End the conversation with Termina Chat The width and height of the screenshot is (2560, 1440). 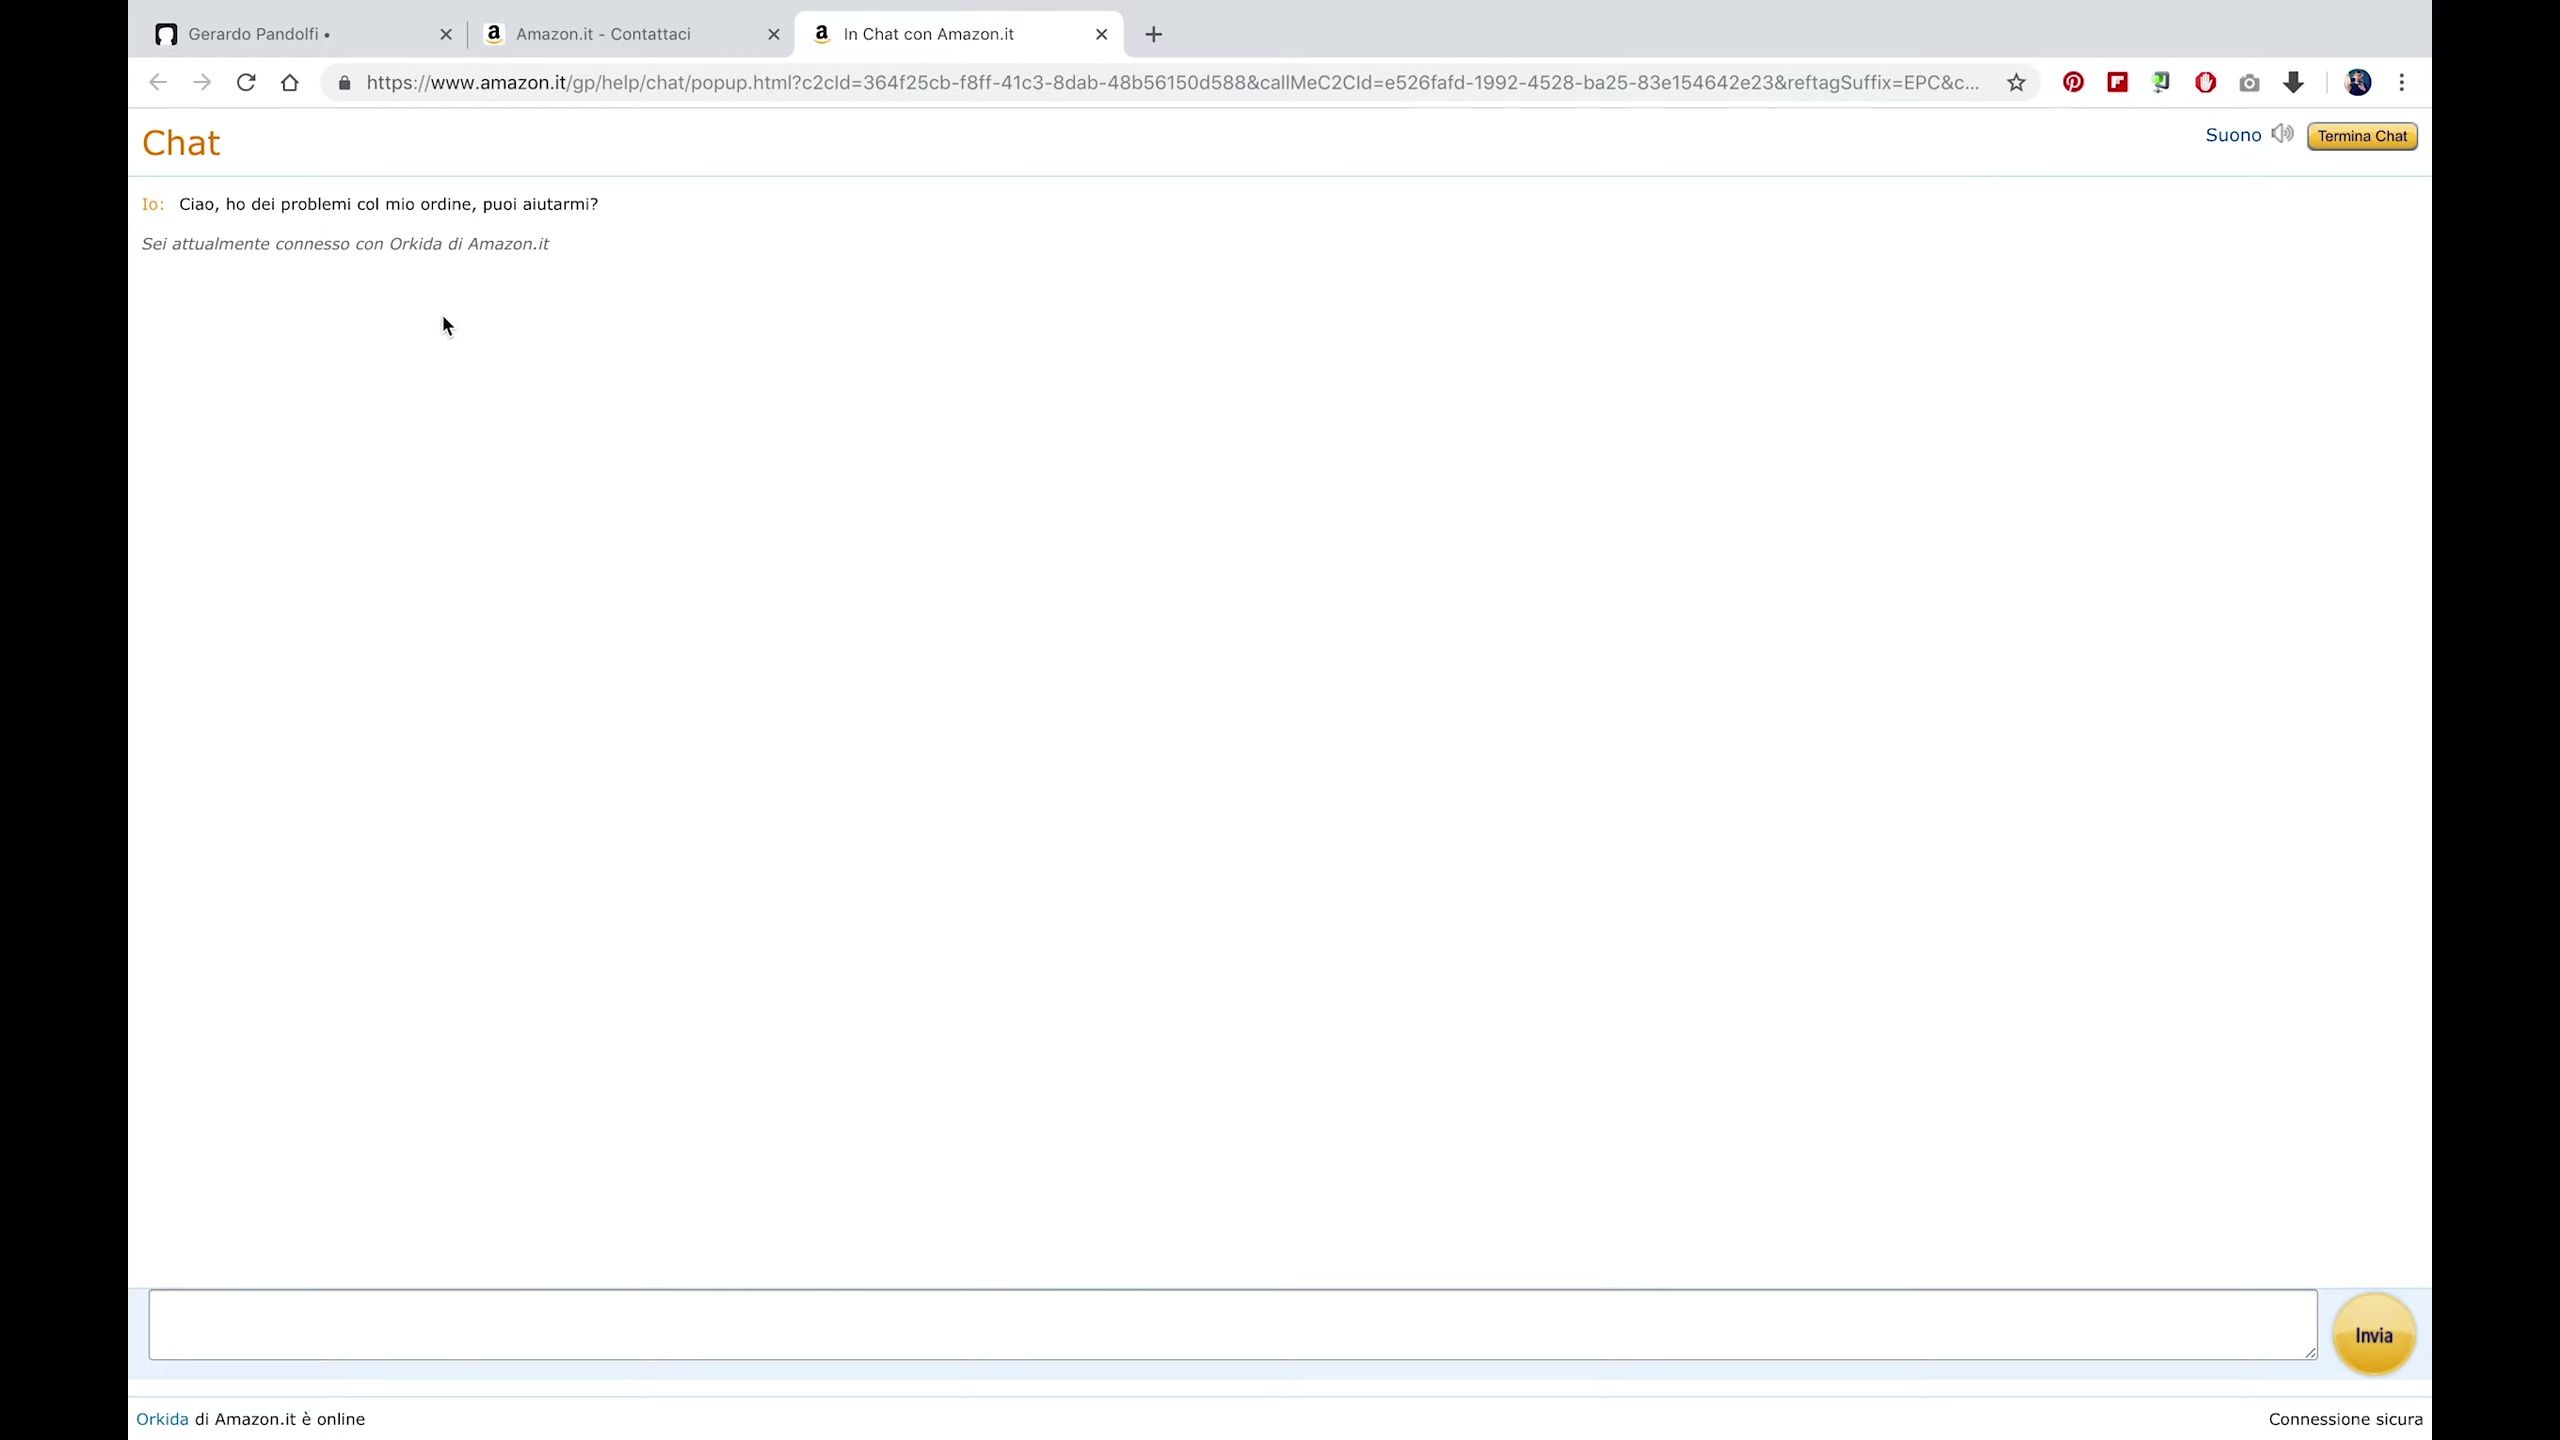(2362, 136)
